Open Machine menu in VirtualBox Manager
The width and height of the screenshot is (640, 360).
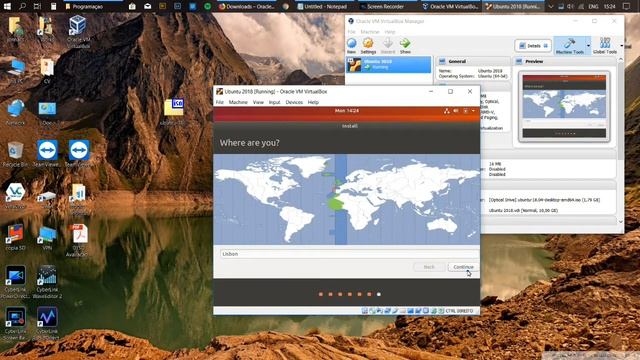[370, 32]
